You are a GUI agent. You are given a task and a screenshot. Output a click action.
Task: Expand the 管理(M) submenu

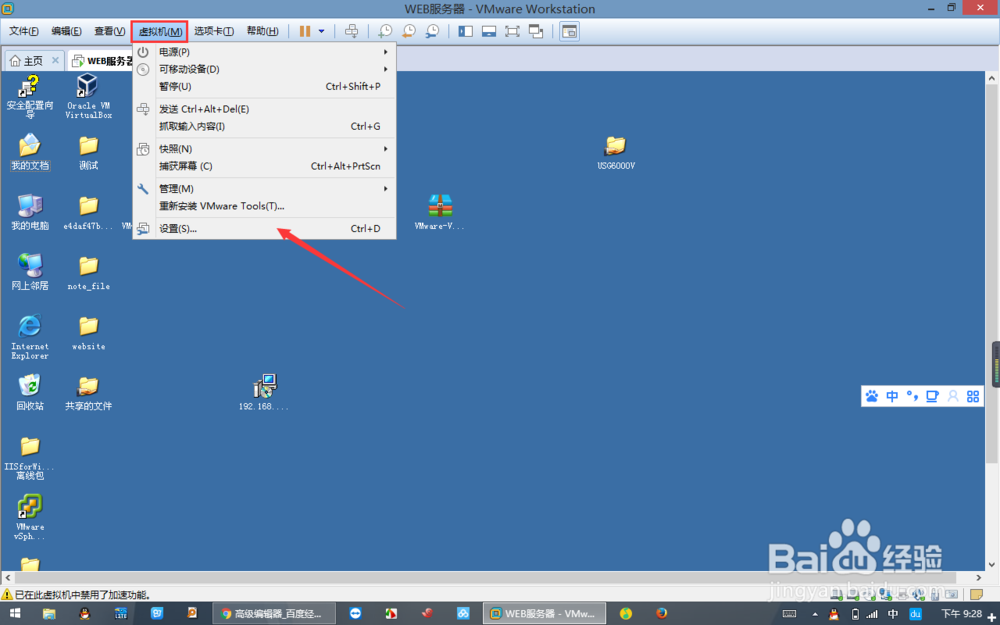pyautogui.click(x=265, y=189)
